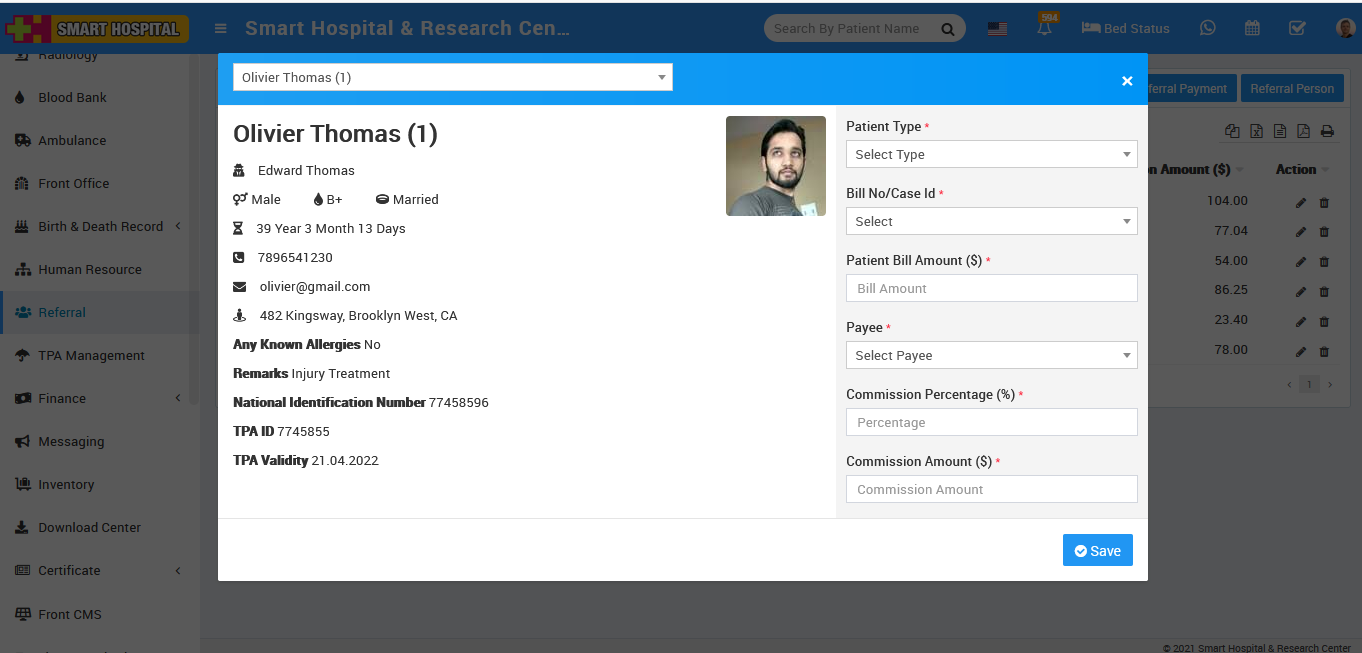
Task: Click the phone call icon in header
Action: [1207, 28]
